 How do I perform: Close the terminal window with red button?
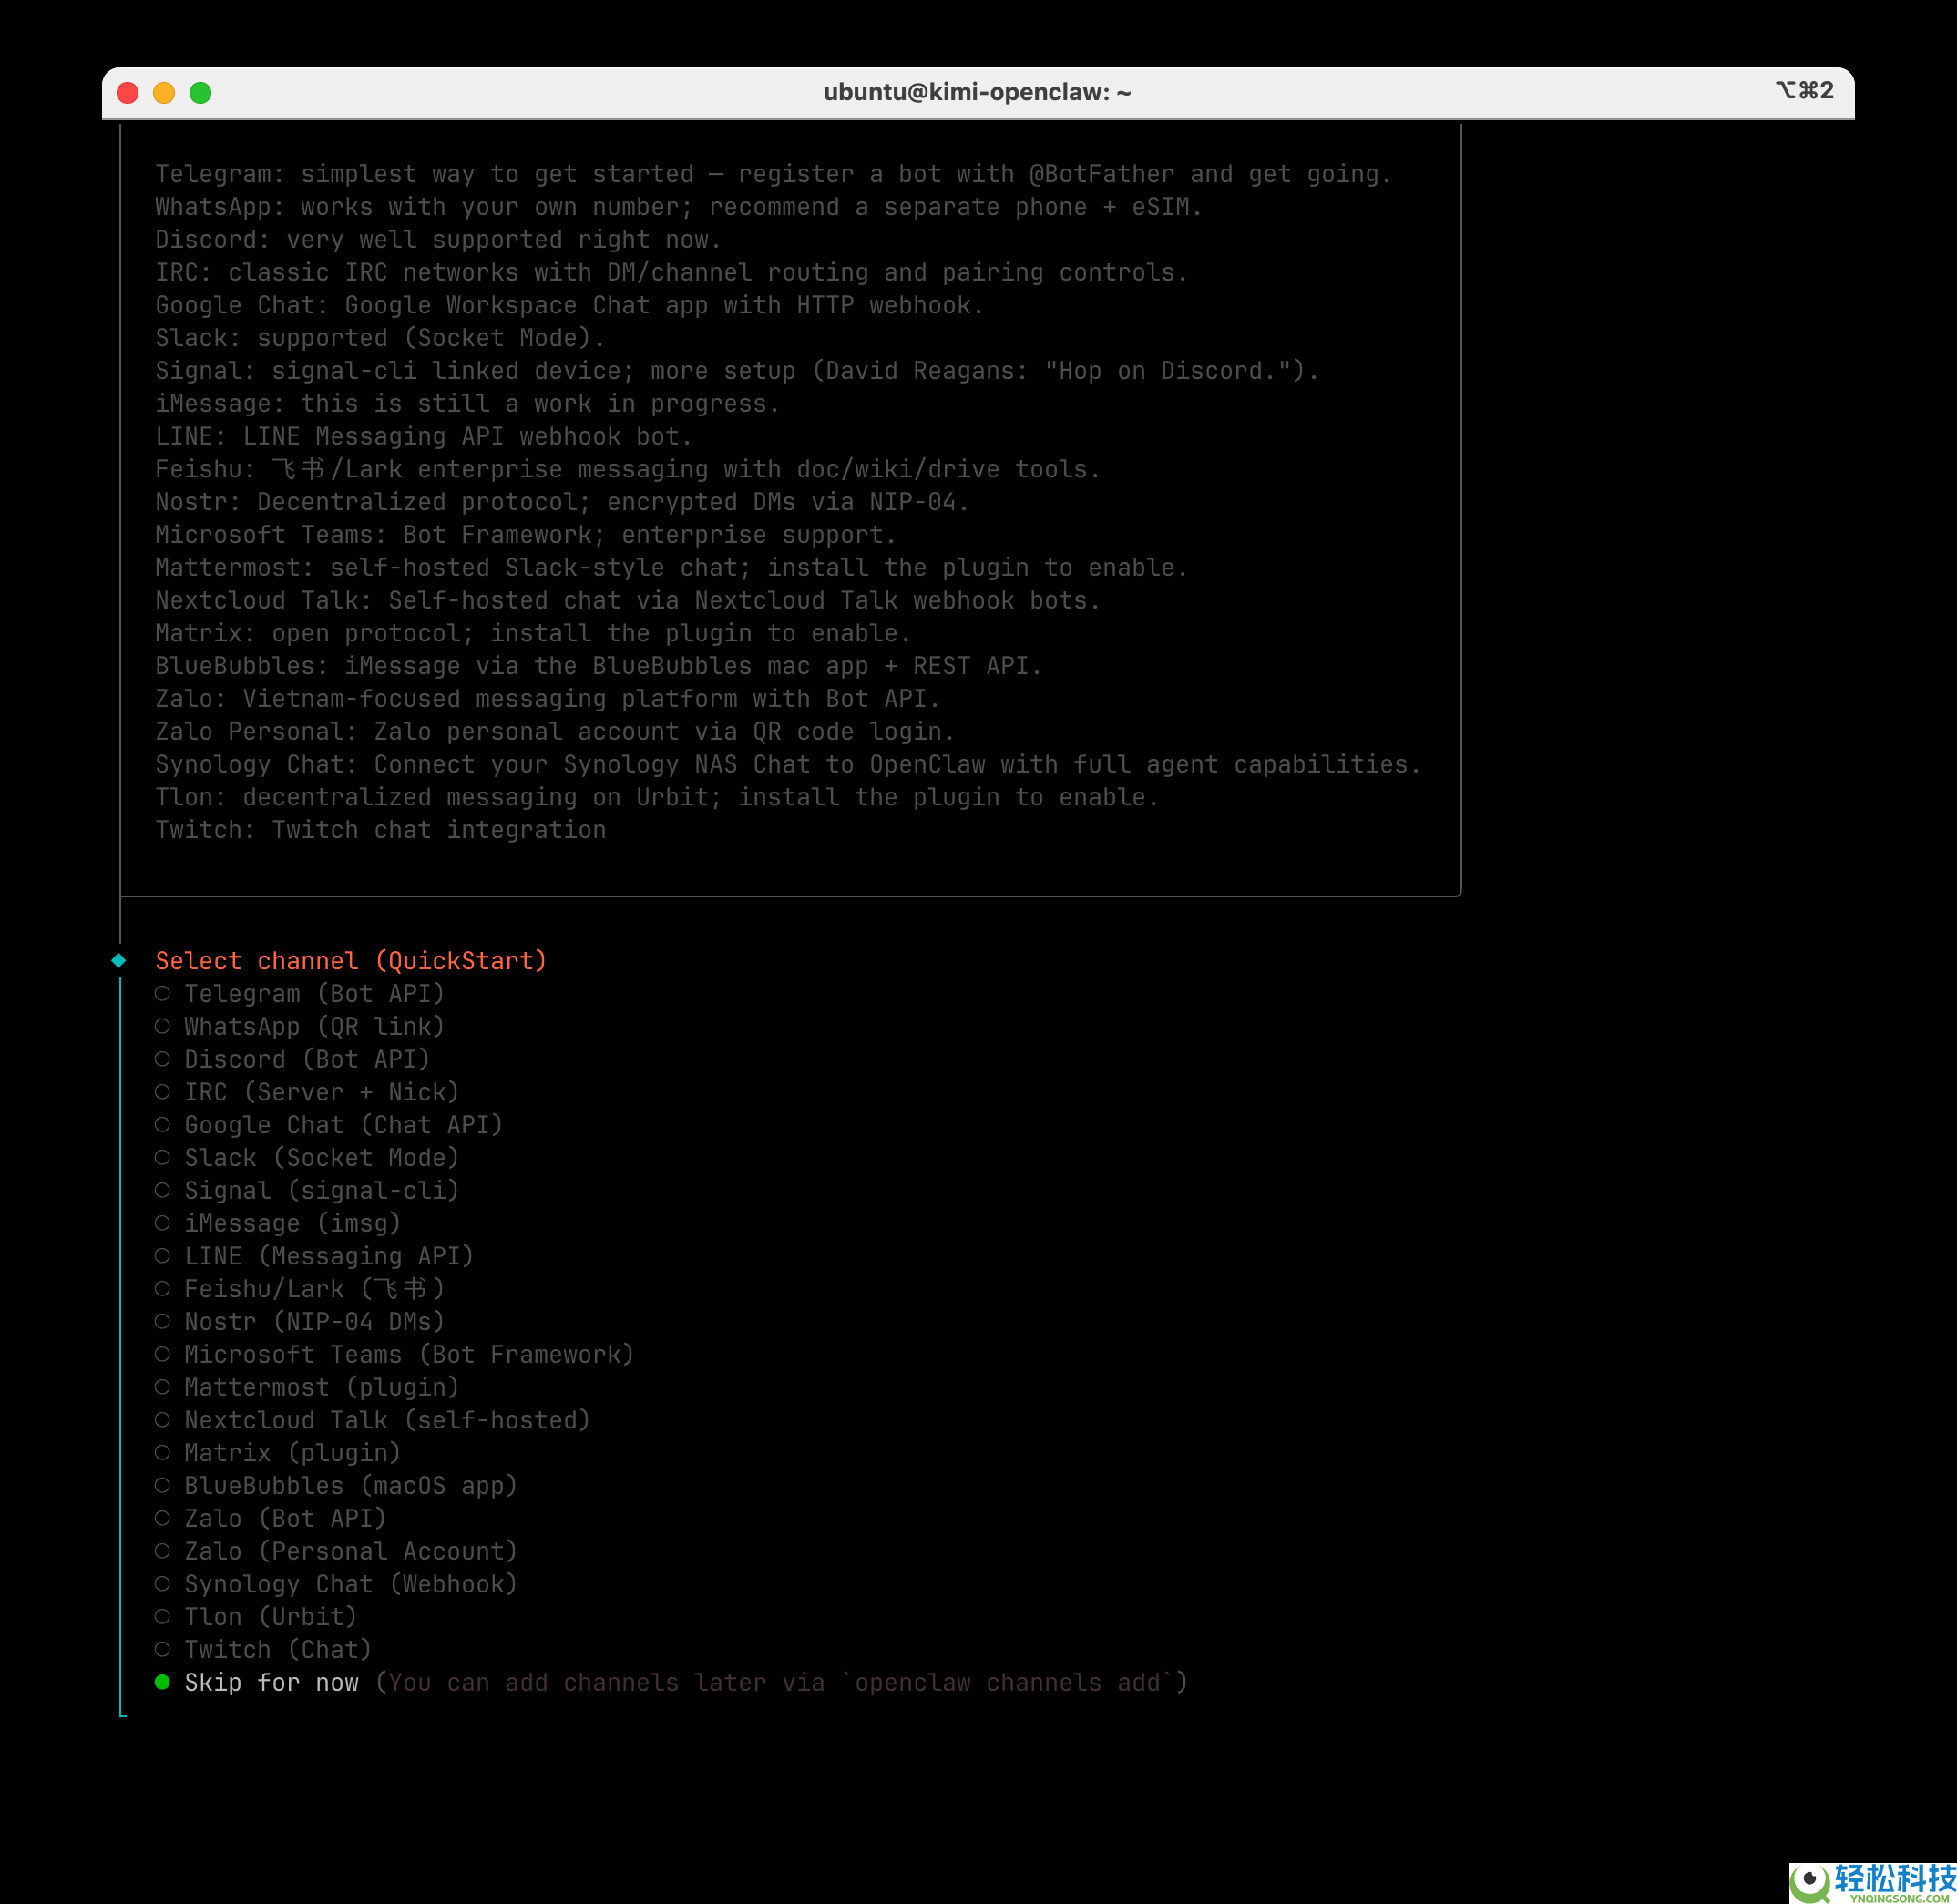click(128, 93)
